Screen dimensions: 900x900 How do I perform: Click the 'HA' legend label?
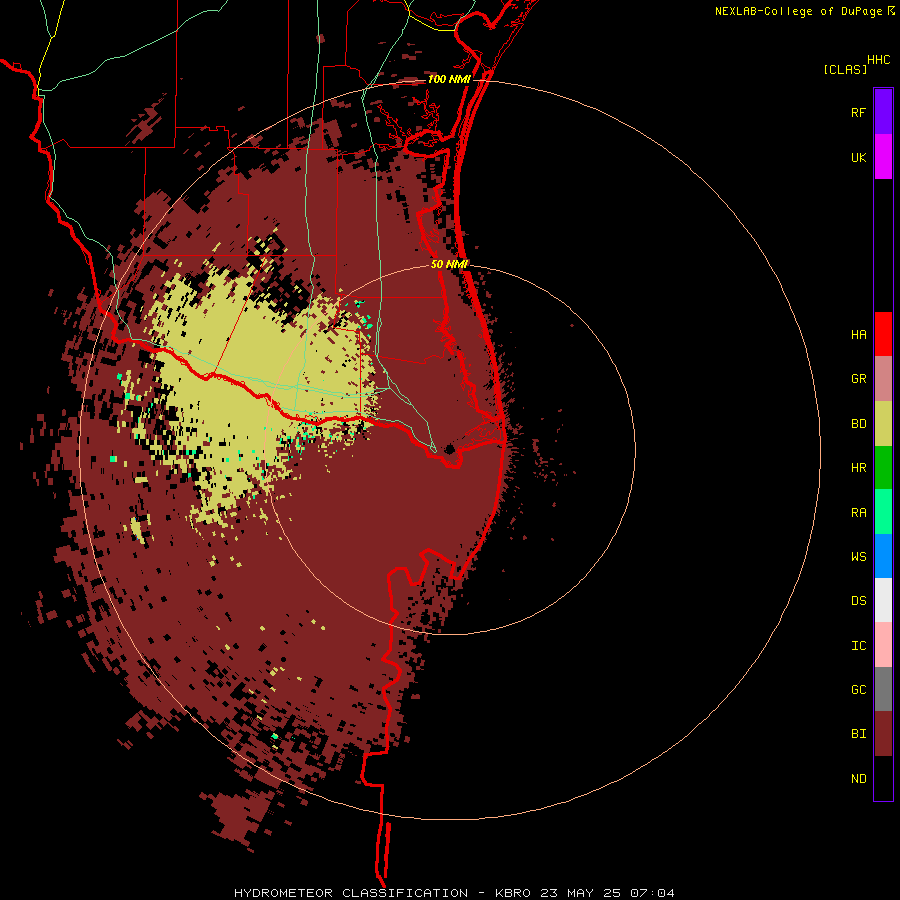858,335
